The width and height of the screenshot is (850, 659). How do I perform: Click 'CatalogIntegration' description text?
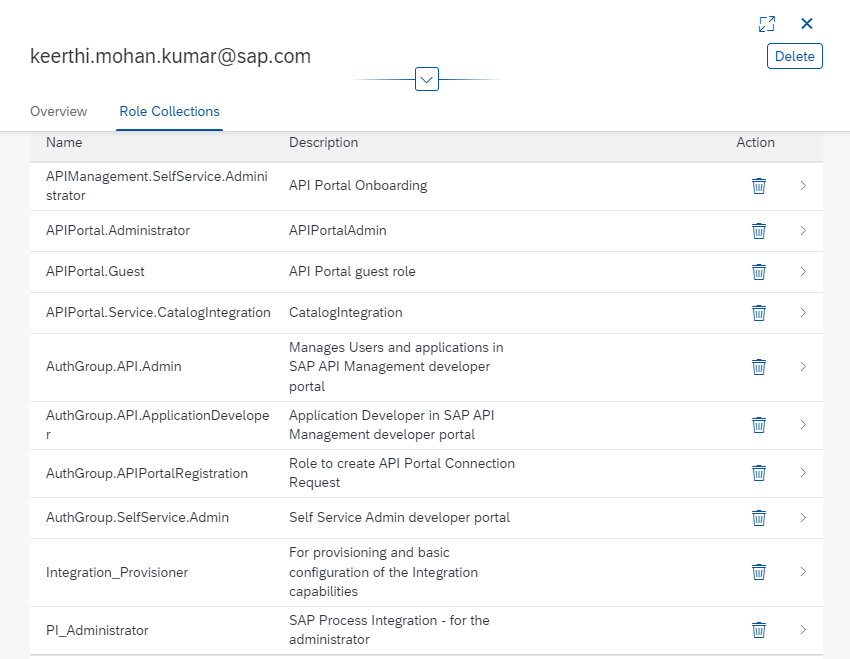point(346,313)
